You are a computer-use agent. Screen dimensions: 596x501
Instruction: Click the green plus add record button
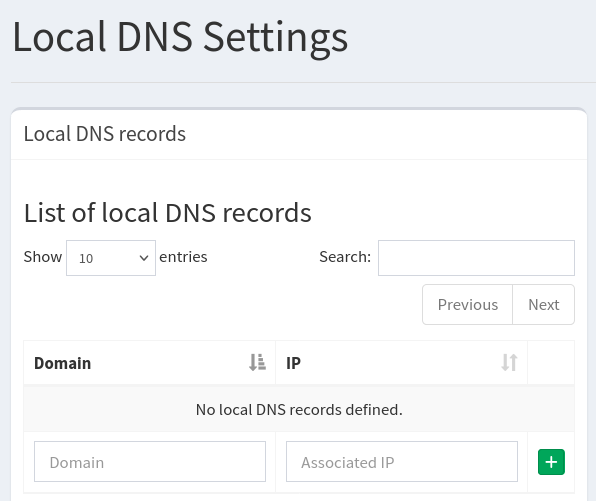click(x=551, y=462)
